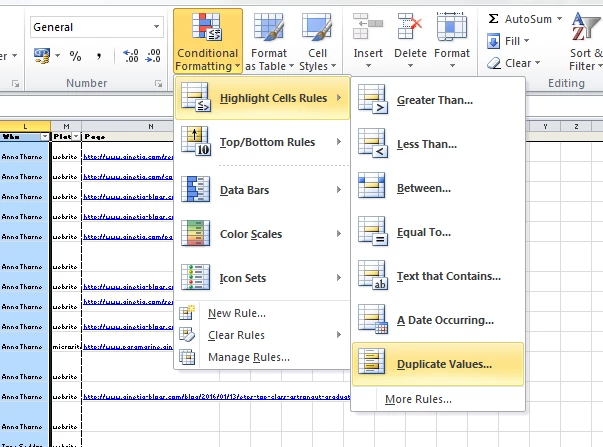Click the AutoSum sigma icon
The height and width of the screenshot is (447, 603).
(493, 18)
